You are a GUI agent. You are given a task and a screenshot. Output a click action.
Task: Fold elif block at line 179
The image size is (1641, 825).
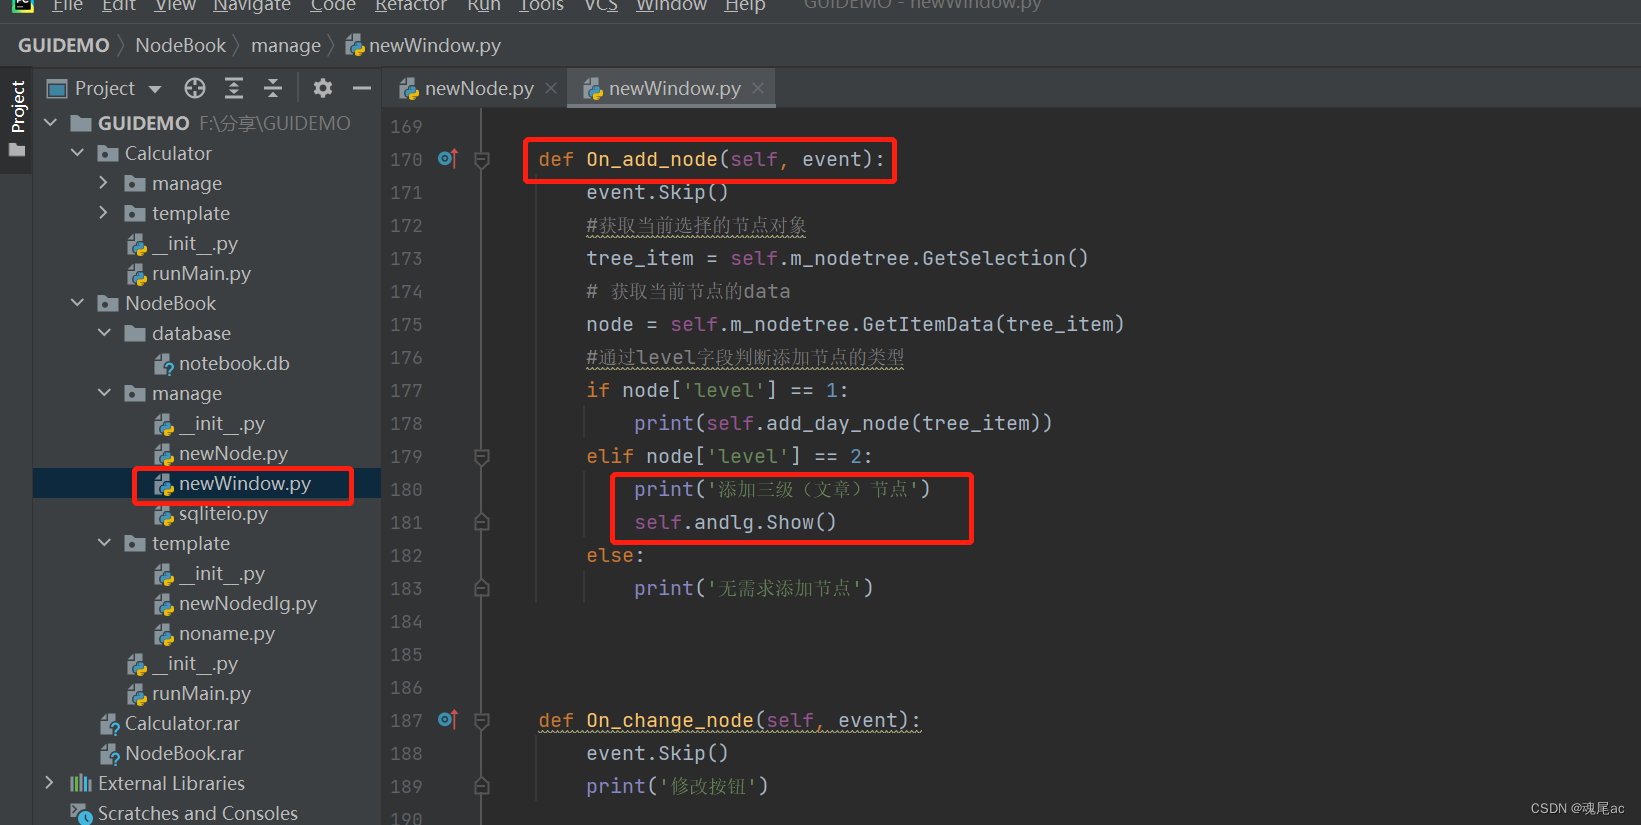pyautogui.click(x=482, y=457)
